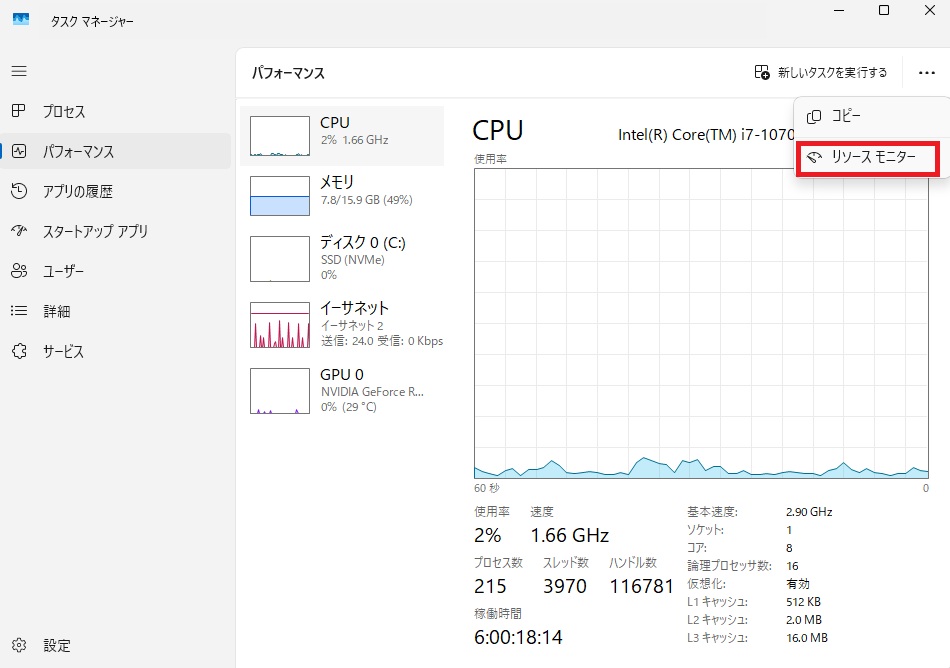Screen dimensions: 950x668
Task: Open the ユーザー users icon
Action: coord(19,271)
